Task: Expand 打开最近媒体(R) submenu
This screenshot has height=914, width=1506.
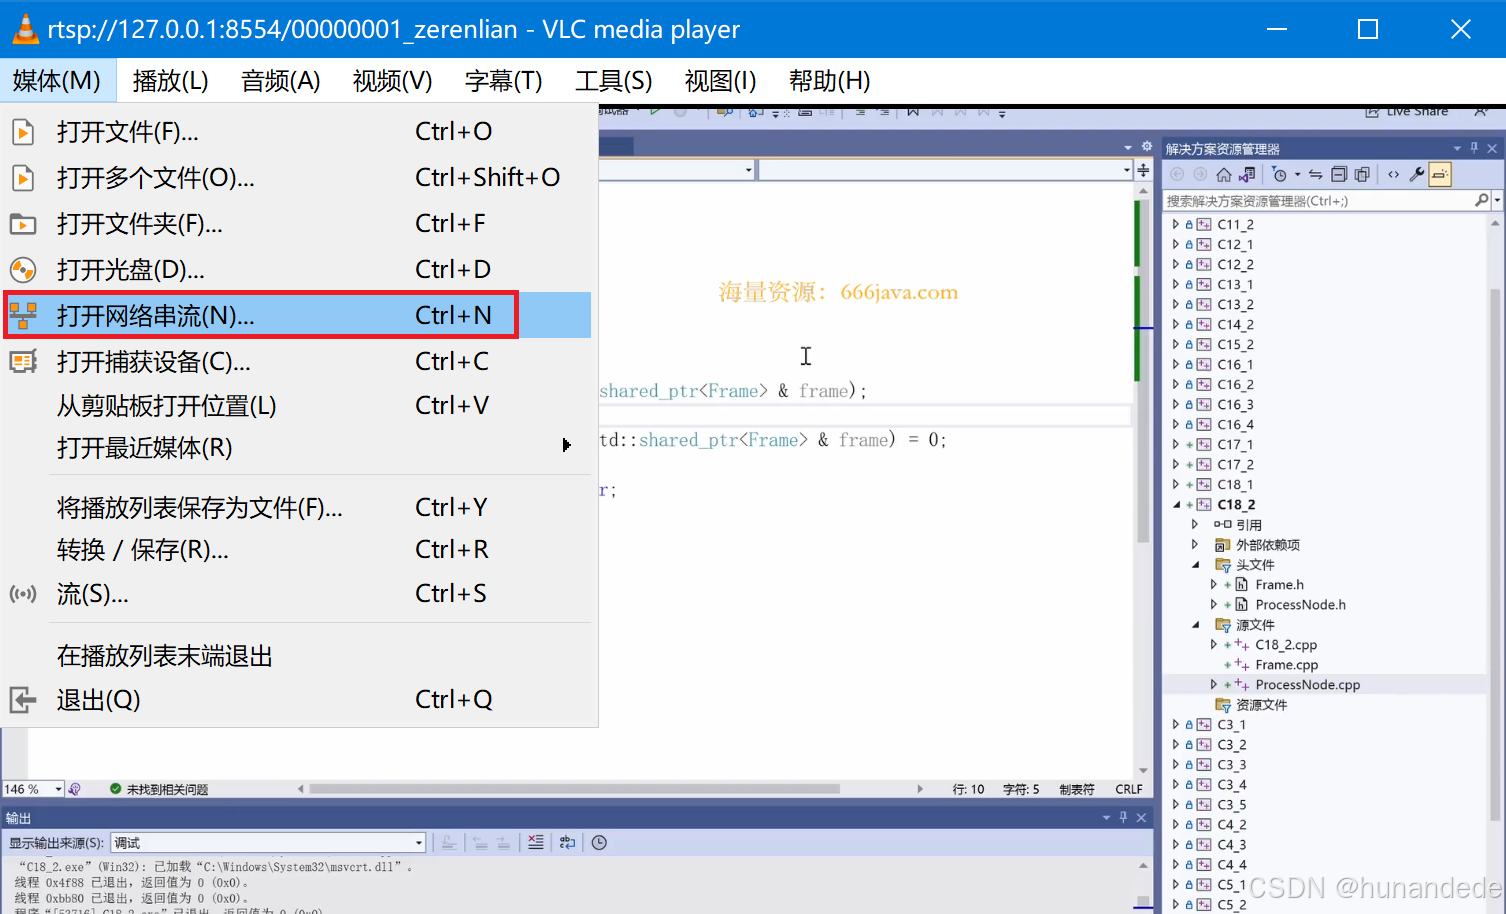Action: pyautogui.click(x=298, y=448)
